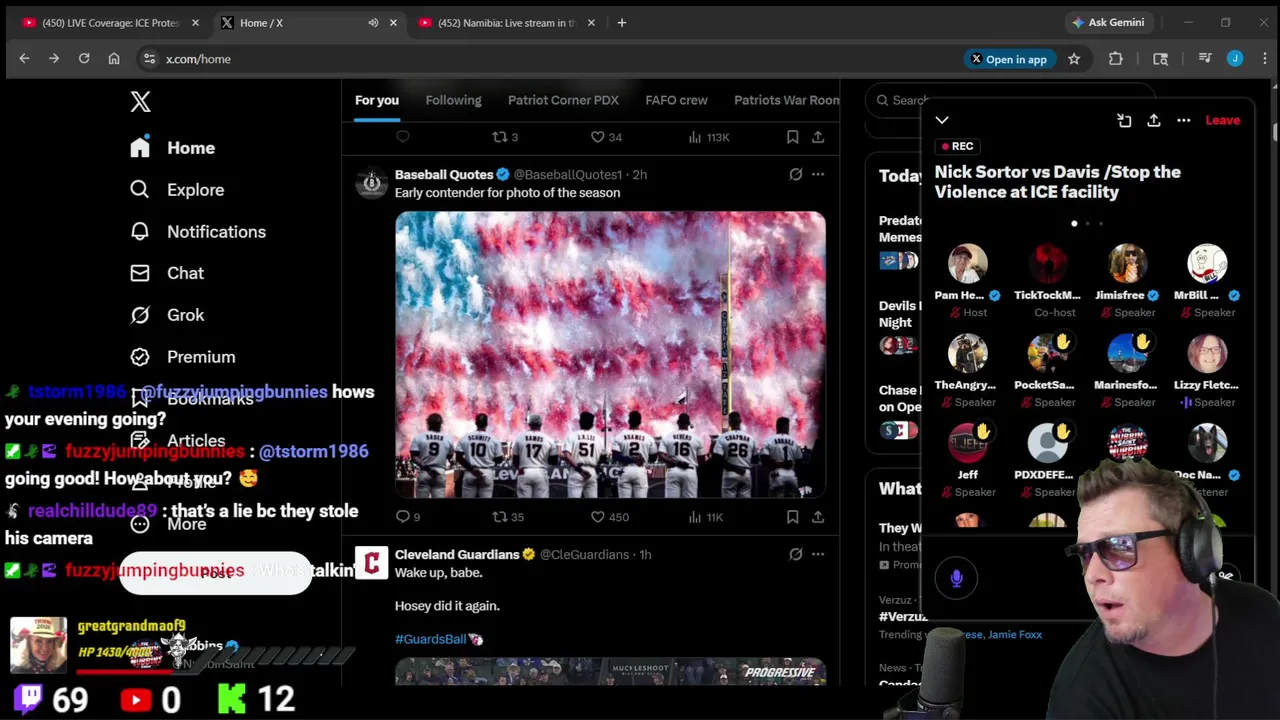
Task: Open the Cleveland Guardians profile name
Action: click(x=457, y=554)
